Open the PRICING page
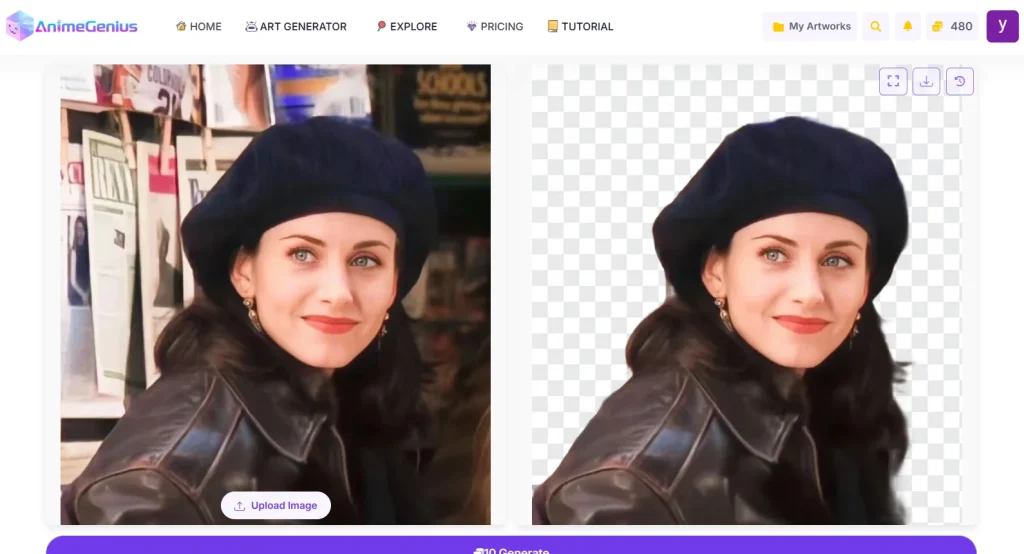The image size is (1024, 554). [x=495, y=27]
